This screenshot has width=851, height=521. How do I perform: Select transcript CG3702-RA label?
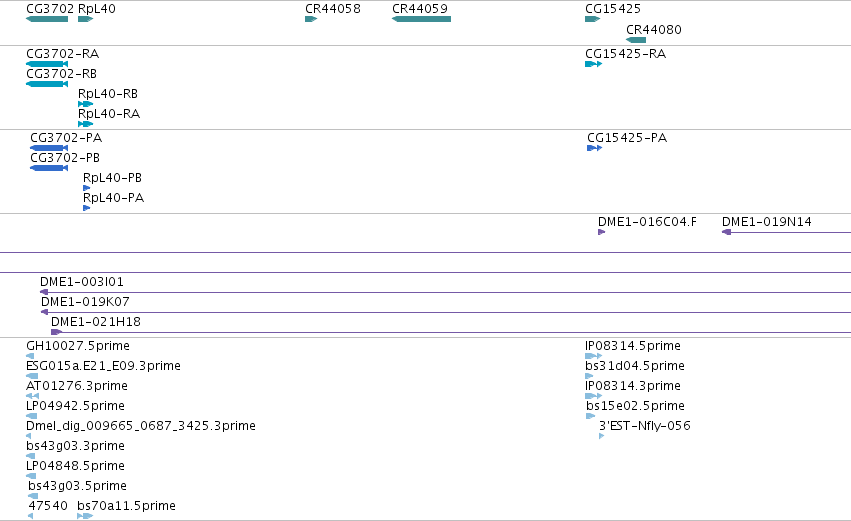pos(62,54)
